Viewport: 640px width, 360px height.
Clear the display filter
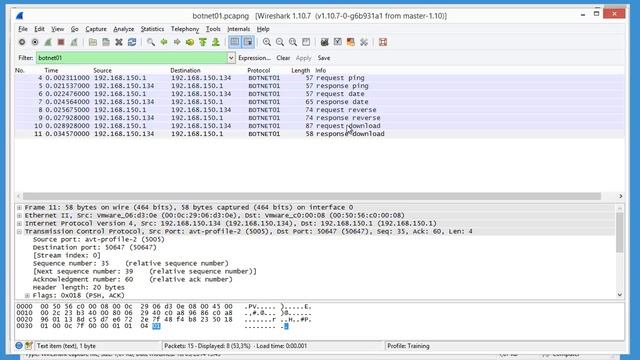click(x=283, y=58)
